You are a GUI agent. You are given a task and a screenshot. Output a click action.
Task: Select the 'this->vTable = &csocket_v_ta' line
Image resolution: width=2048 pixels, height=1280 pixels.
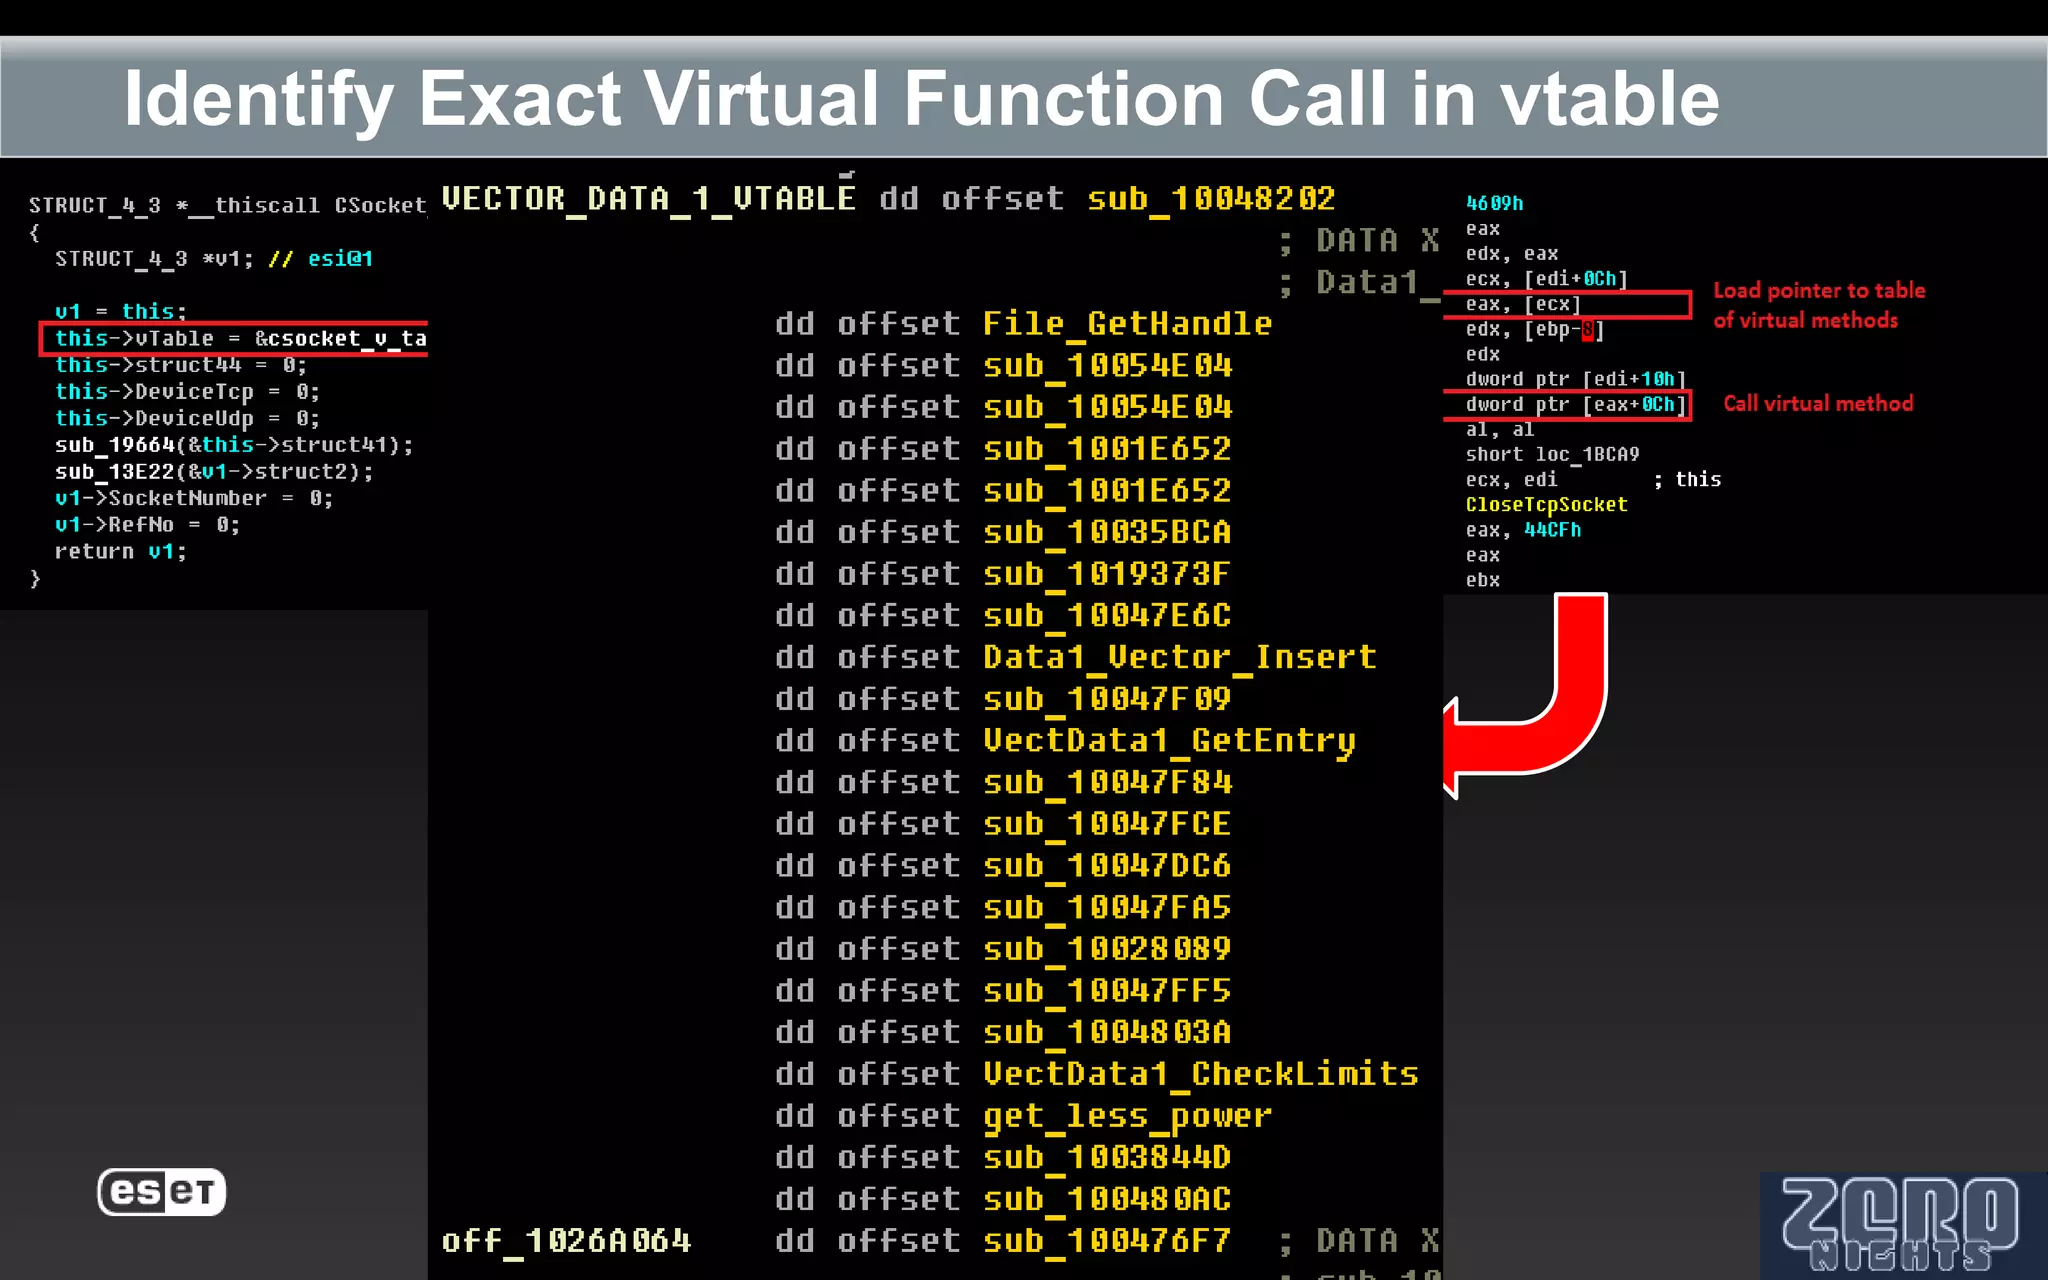pyautogui.click(x=241, y=339)
